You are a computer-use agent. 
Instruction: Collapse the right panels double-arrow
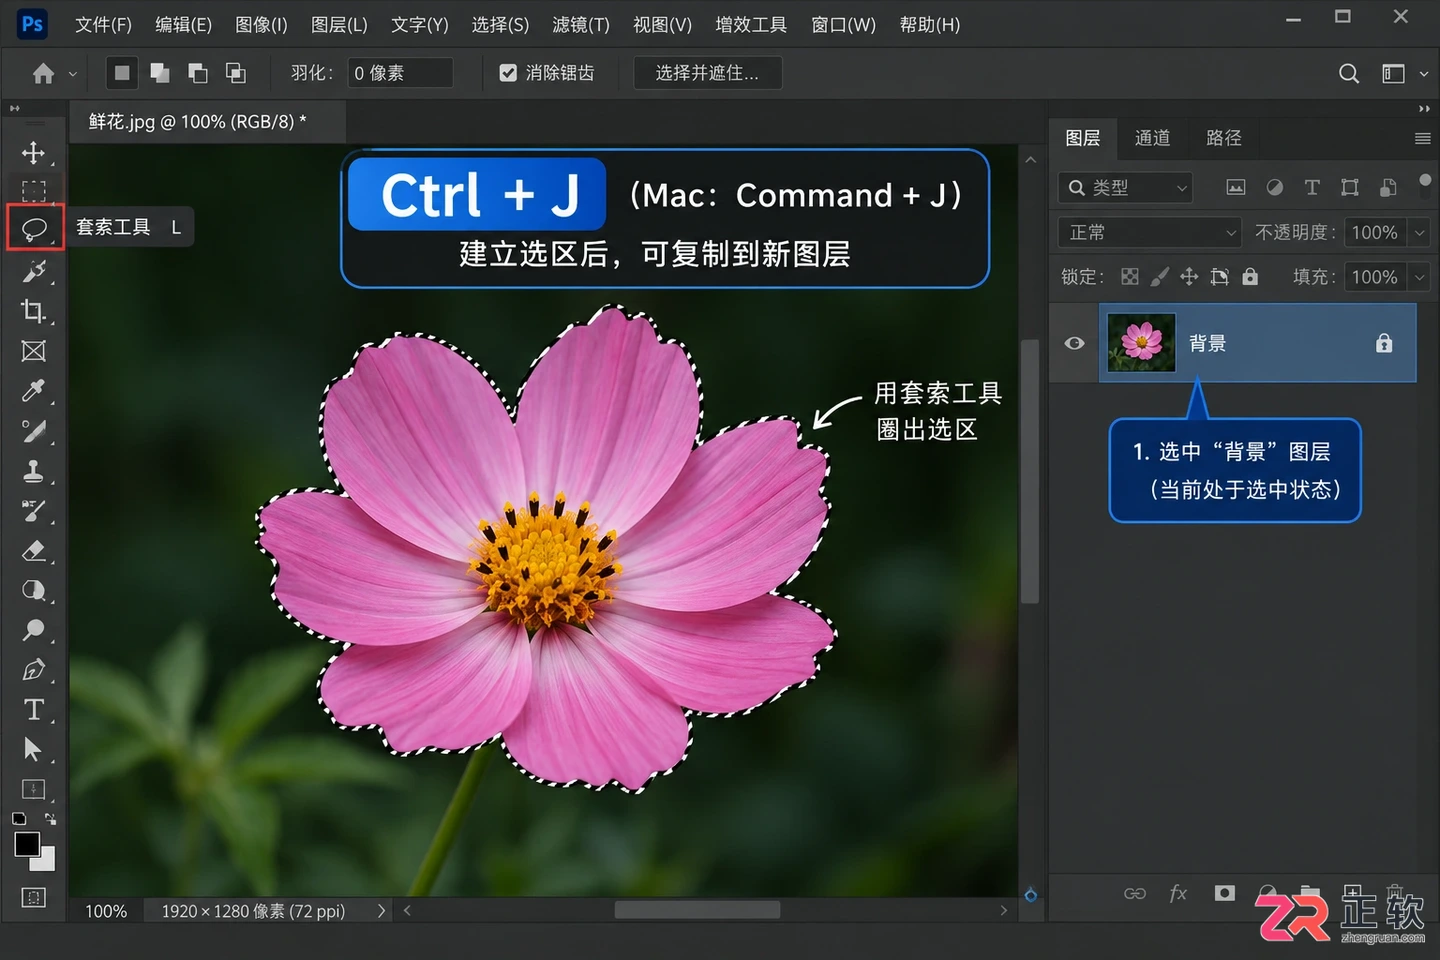click(1424, 108)
